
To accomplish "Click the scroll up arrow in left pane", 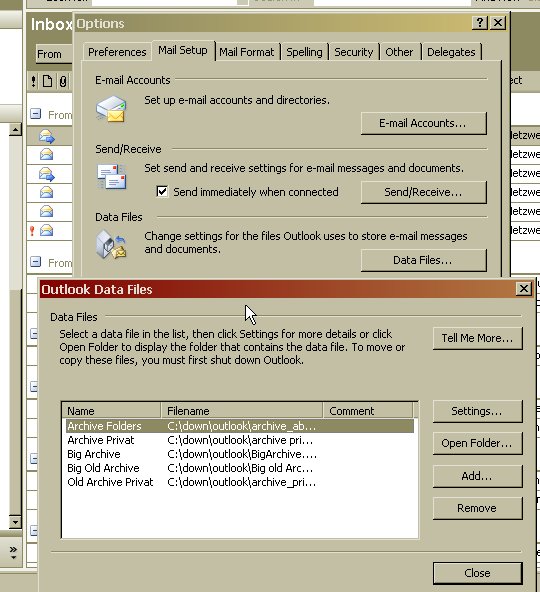I will click(15, 130).
